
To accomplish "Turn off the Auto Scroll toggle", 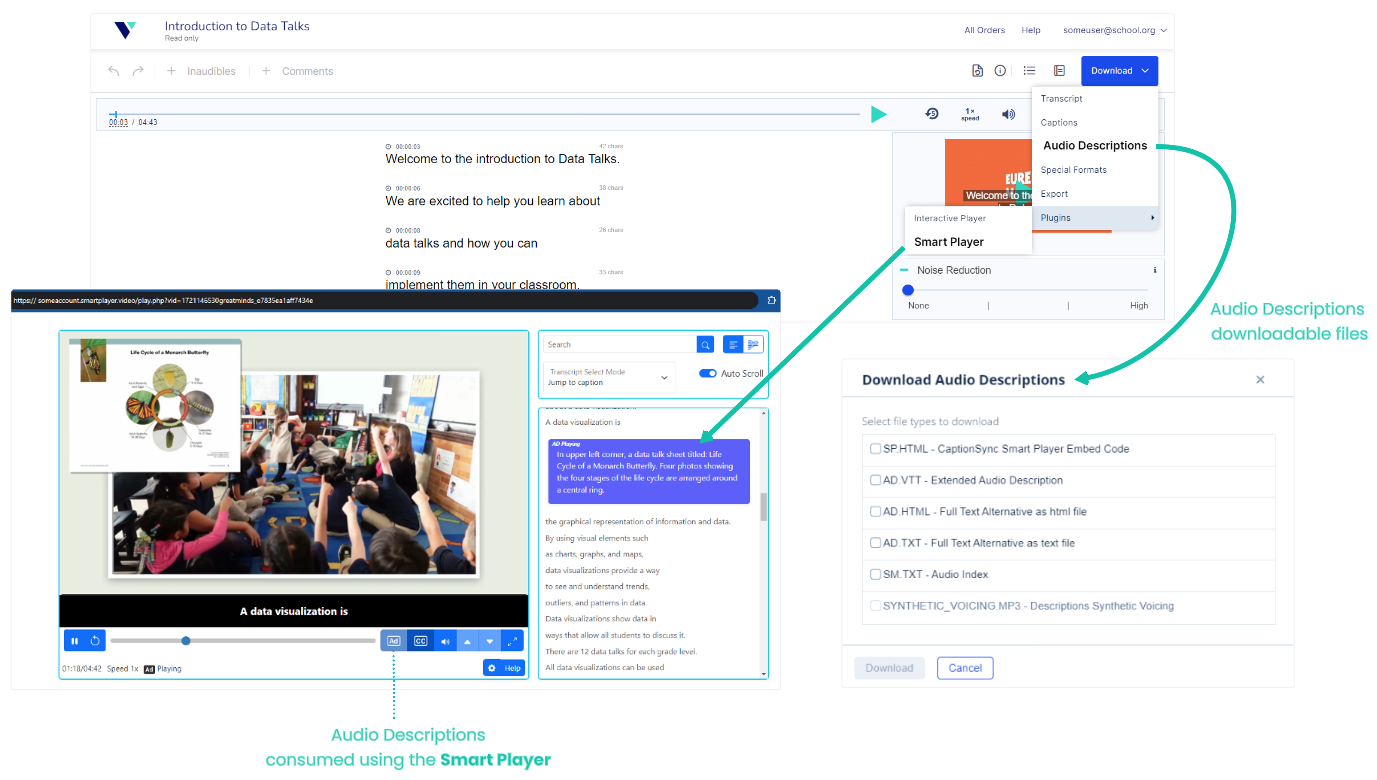I will point(708,373).
